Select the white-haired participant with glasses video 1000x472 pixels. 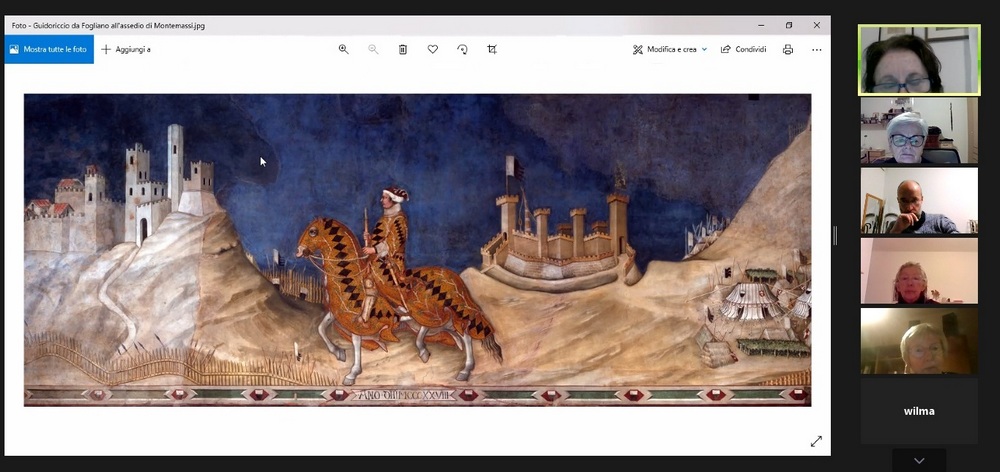click(x=919, y=130)
